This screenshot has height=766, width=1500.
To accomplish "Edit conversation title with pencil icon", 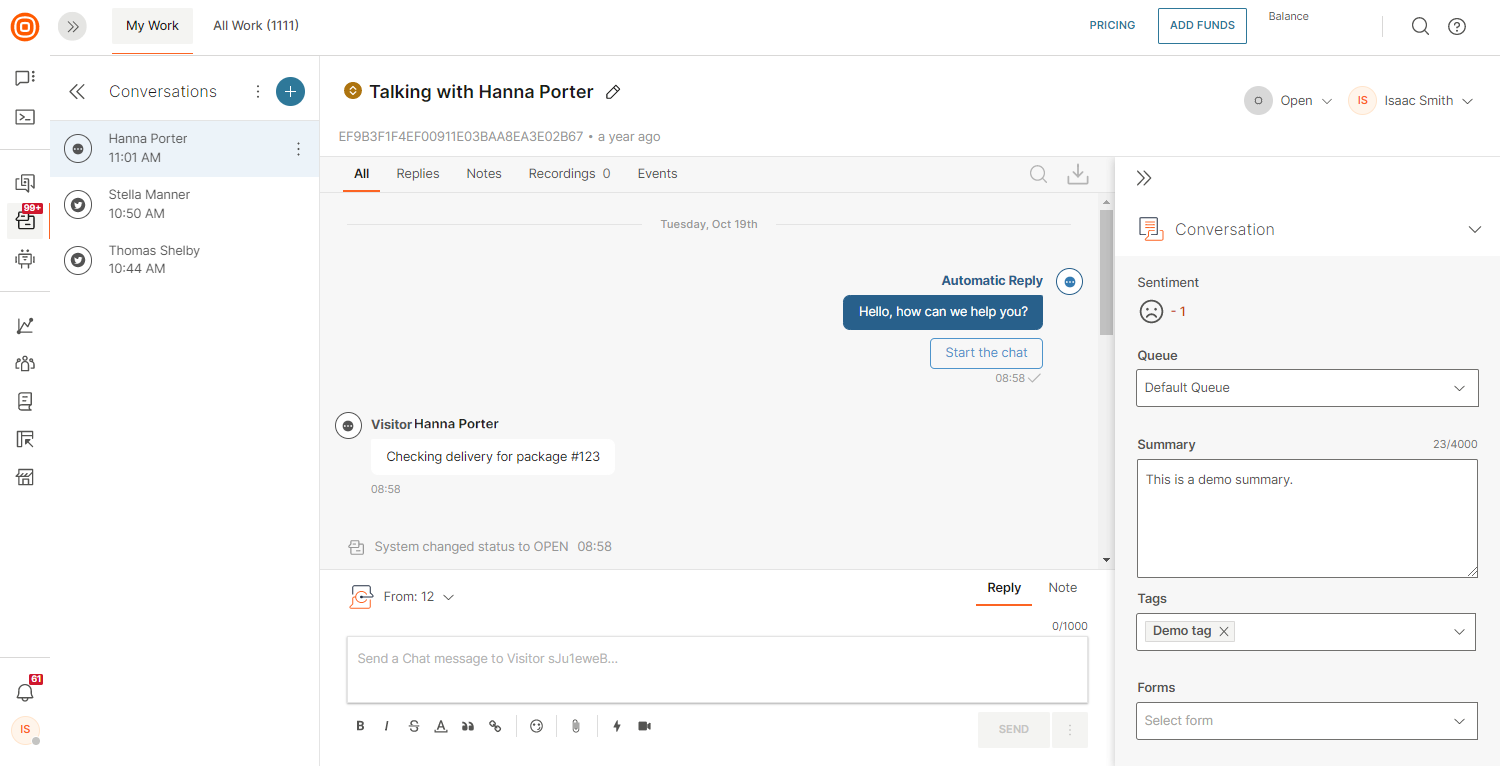I will tap(614, 92).
